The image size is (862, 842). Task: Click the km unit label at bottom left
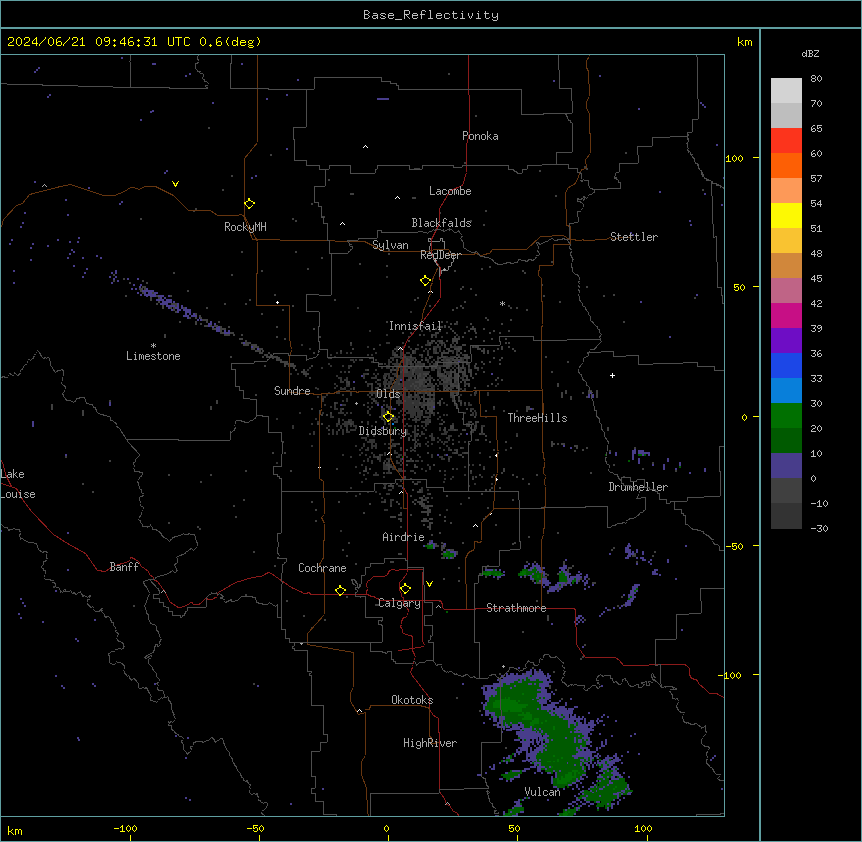click(15, 830)
